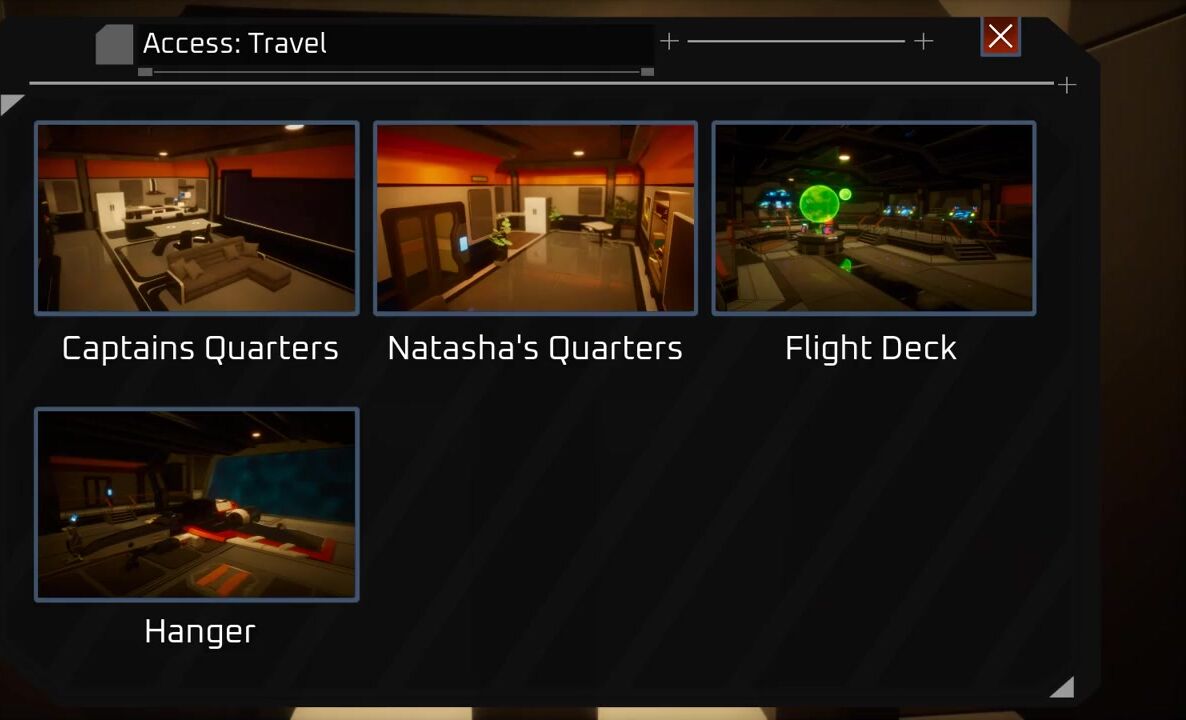The image size is (1186, 720).
Task: Close the Access: Travel window
Action: pos(1001,36)
